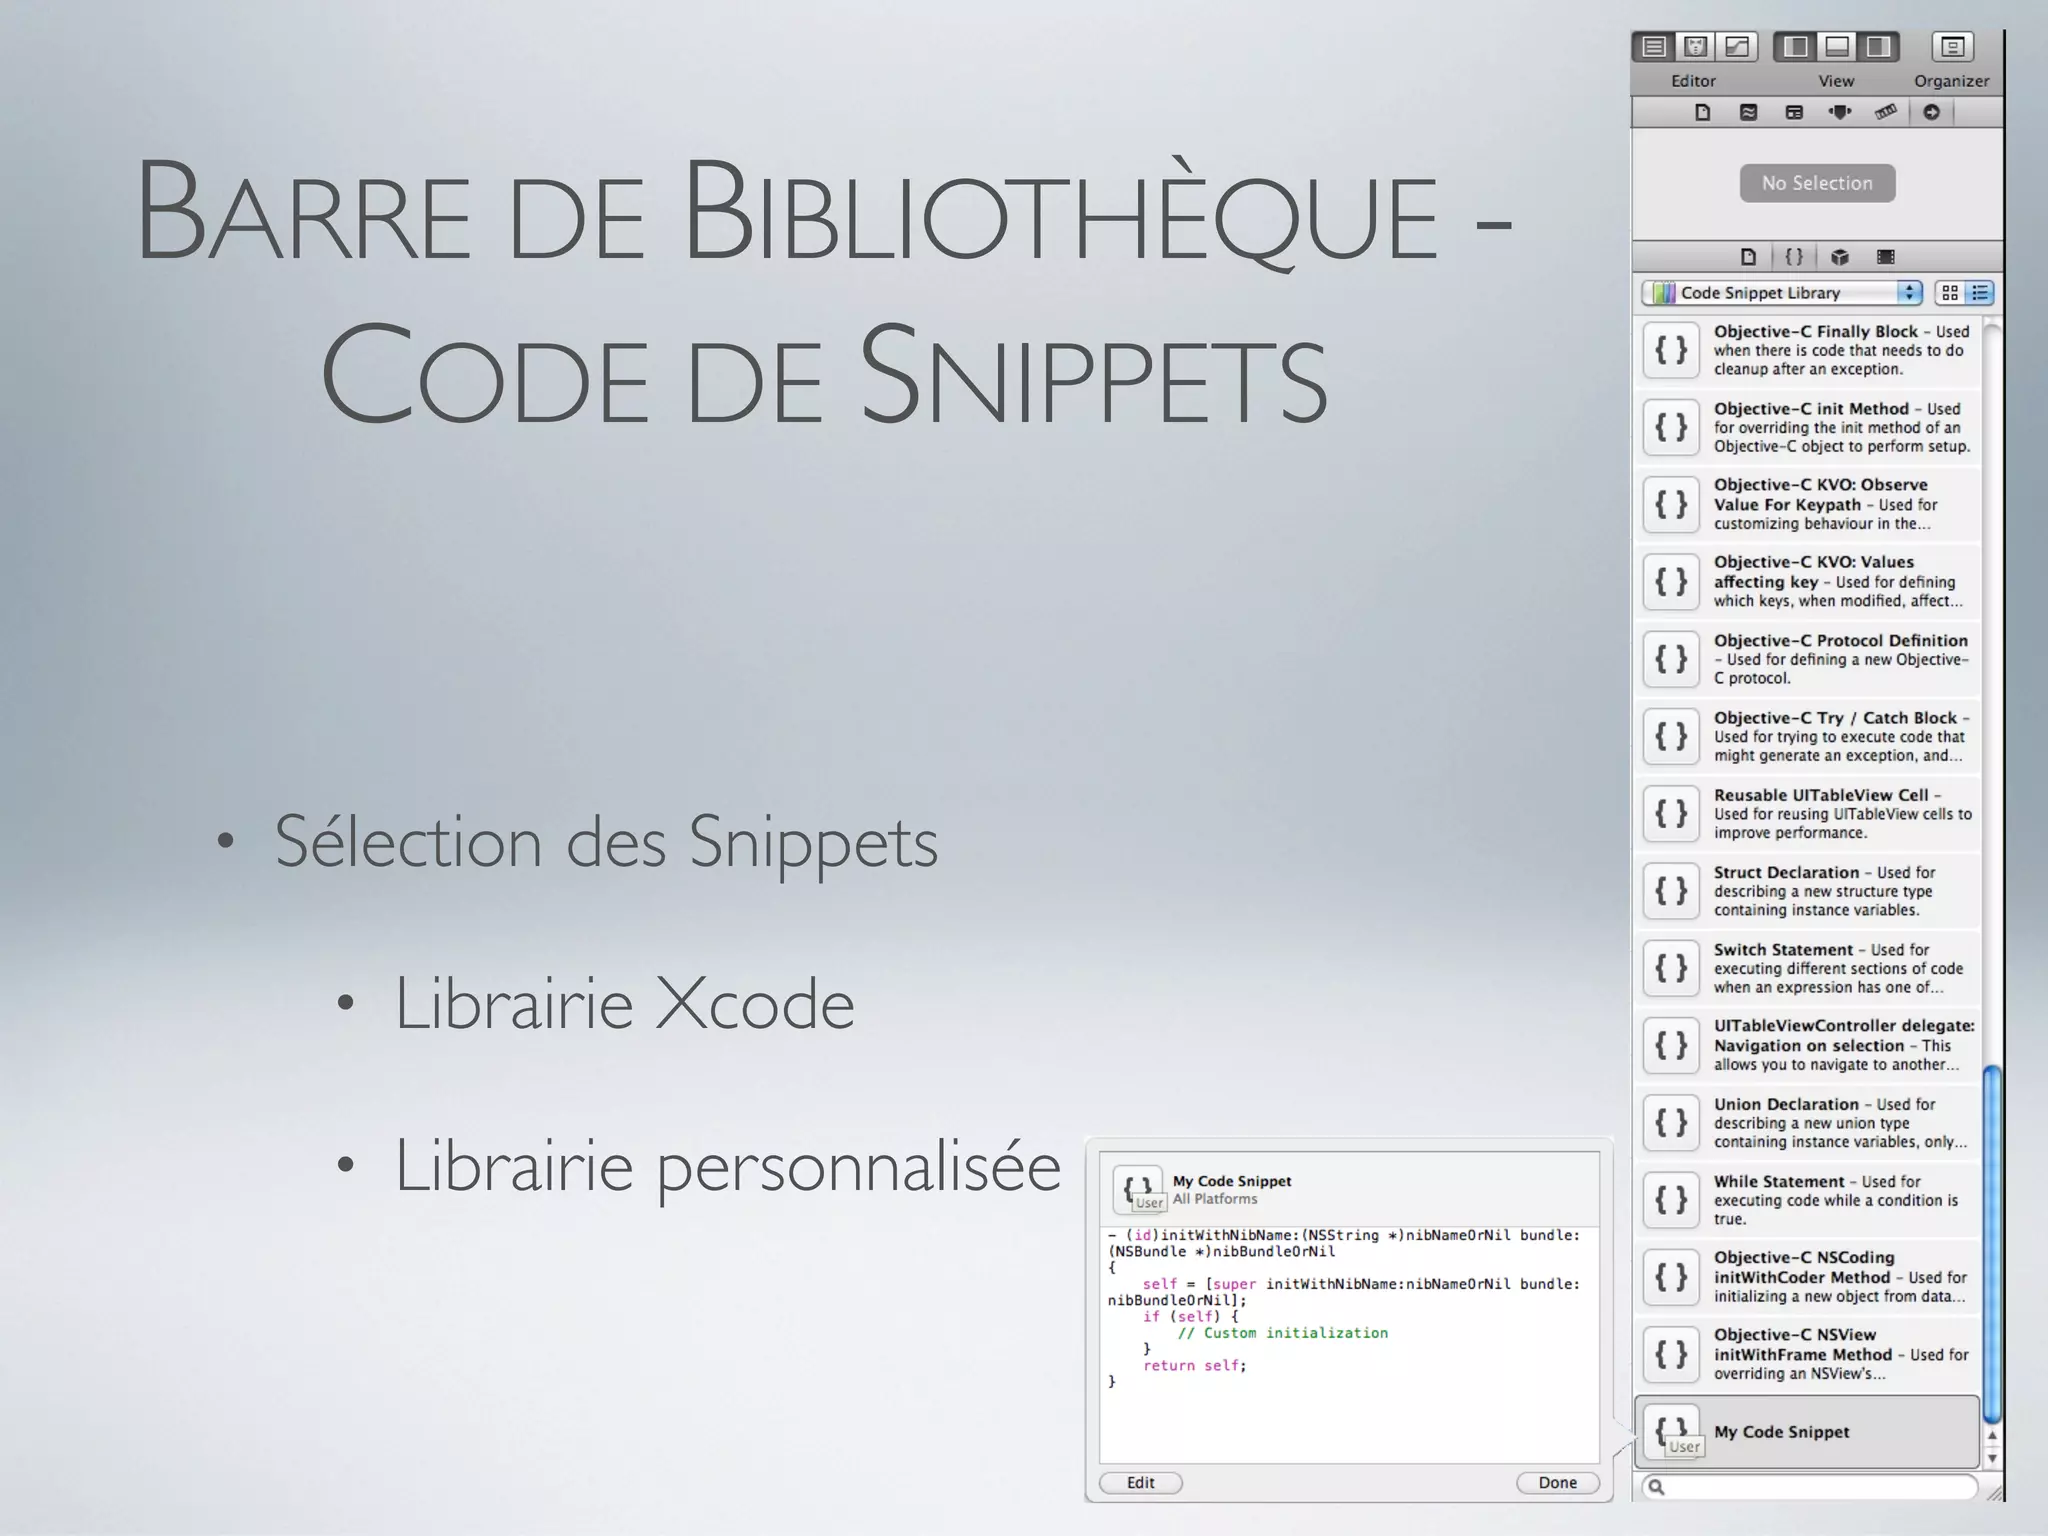Click the 'While Statement' title text
This screenshot has width=2048, height=1536.
[1778, 1181]
